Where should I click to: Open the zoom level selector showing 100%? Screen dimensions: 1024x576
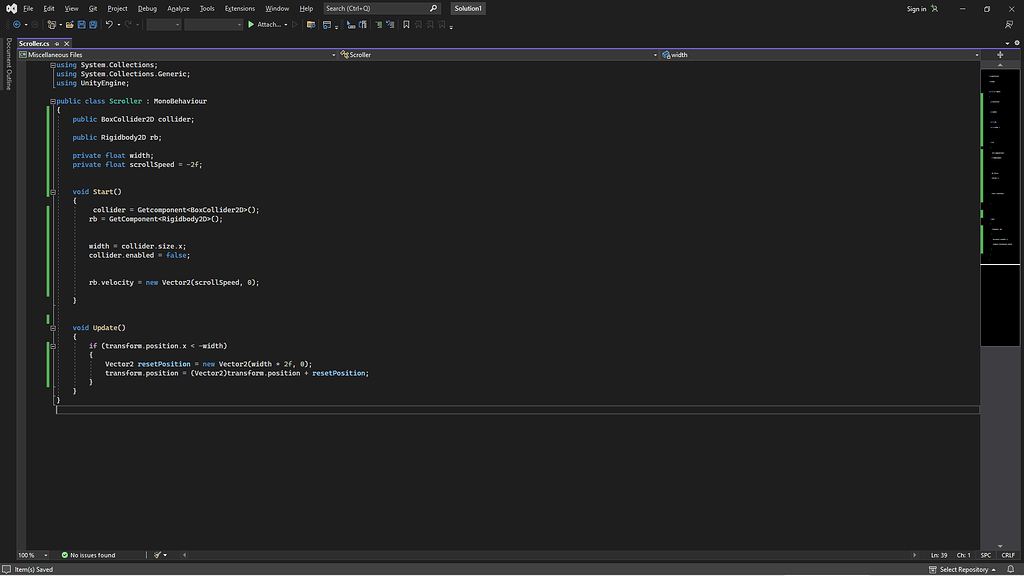coord(33,555)
